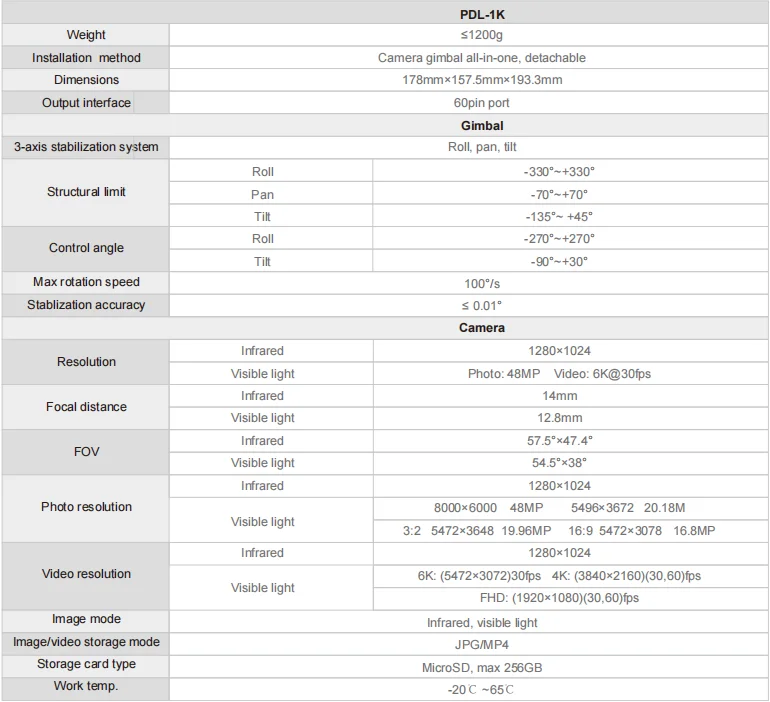Select the Weight row label

86,36
